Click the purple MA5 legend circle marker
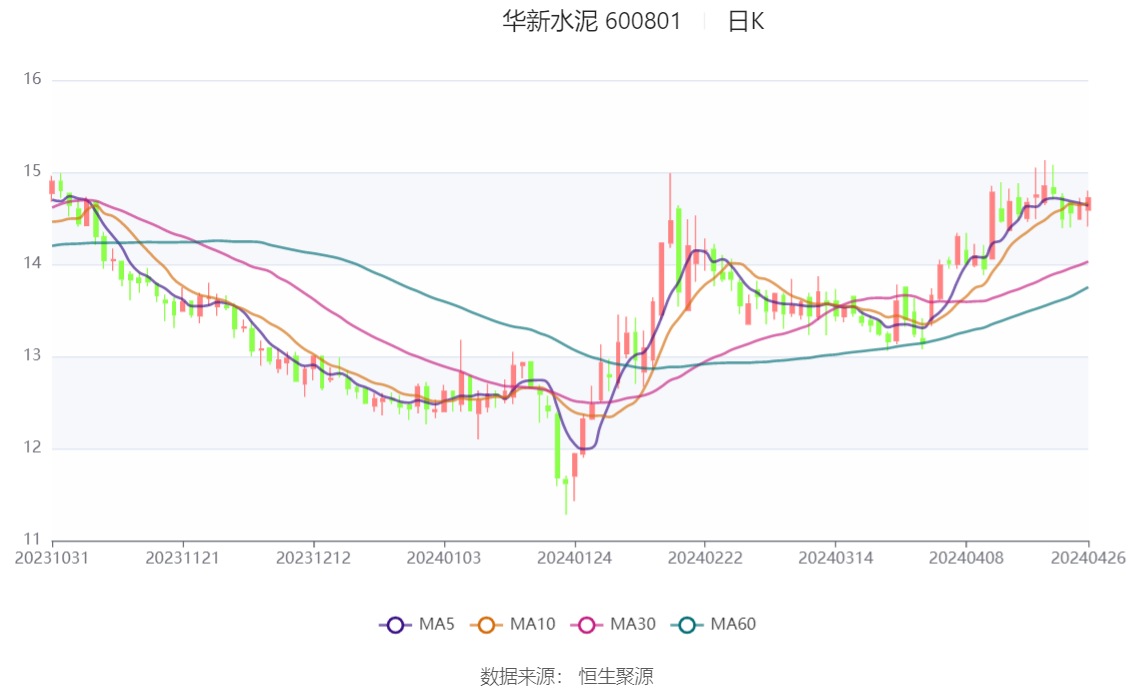Screen dimensions: 1134x689 [395, 625]
